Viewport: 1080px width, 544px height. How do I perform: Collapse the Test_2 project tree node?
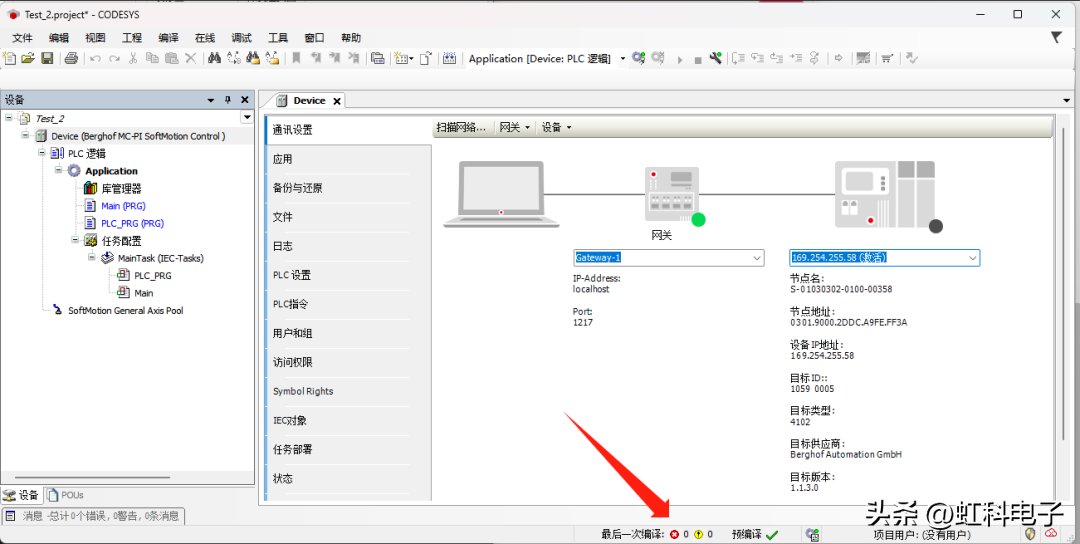(9, 118)
